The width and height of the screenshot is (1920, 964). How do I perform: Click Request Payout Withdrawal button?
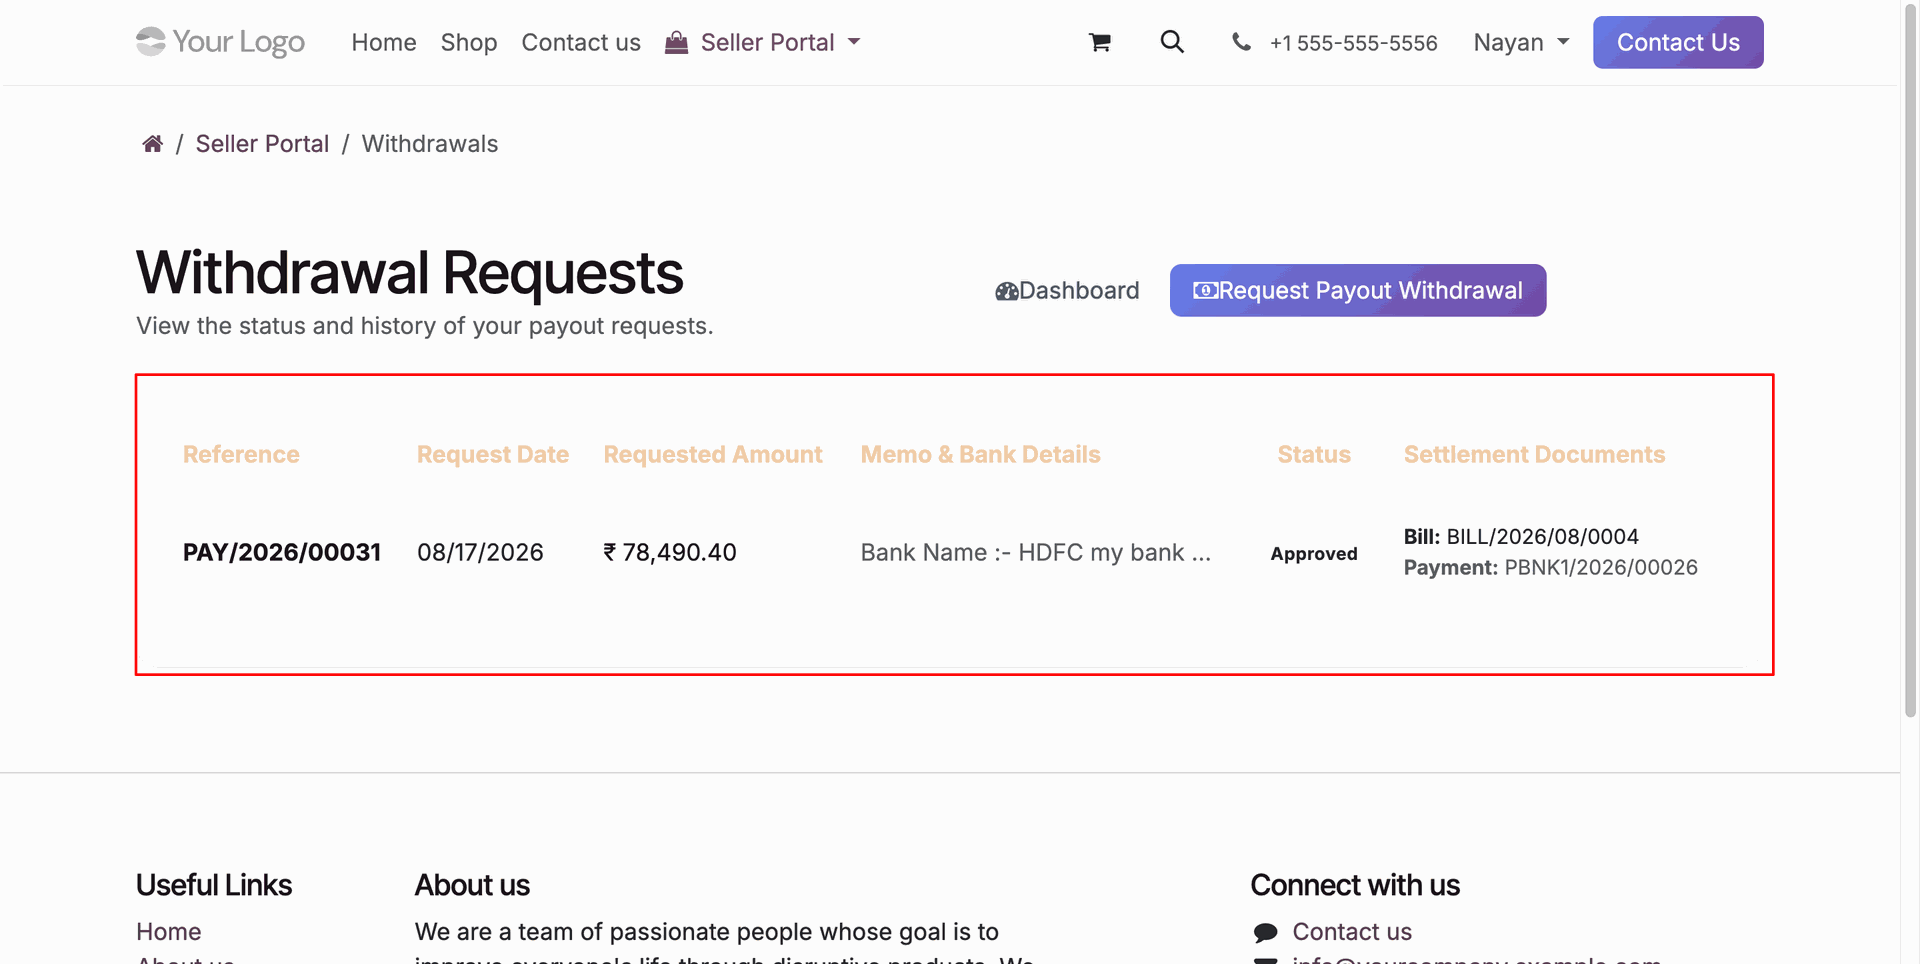click(1358, 290)
